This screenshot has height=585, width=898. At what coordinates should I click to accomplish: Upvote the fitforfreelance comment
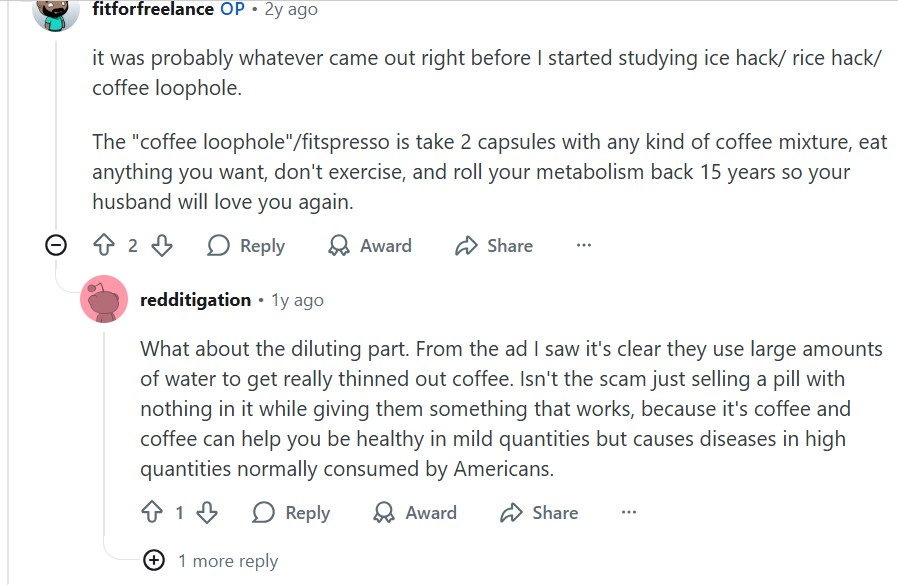(104, 246)
